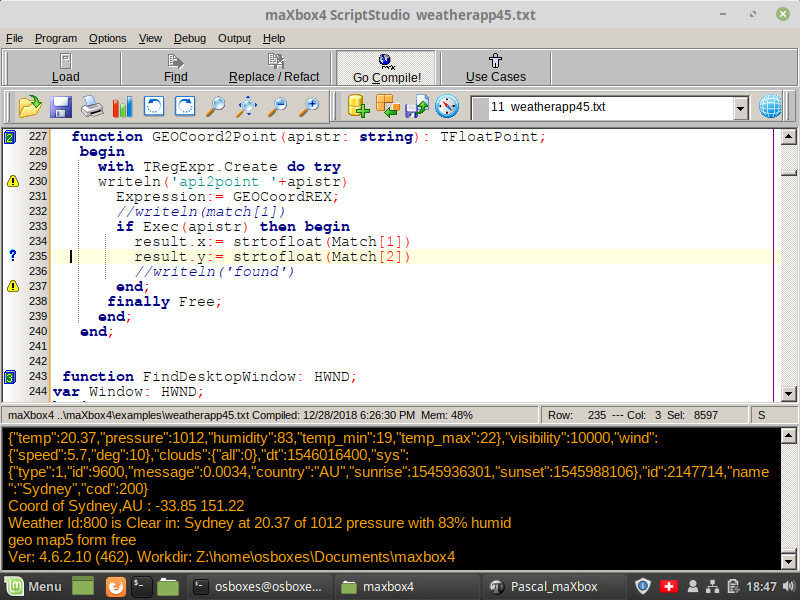Open the weatherapp45.txt file dropdown
The height and width of the screenshot is (600, 800).
tap(740, 108)
